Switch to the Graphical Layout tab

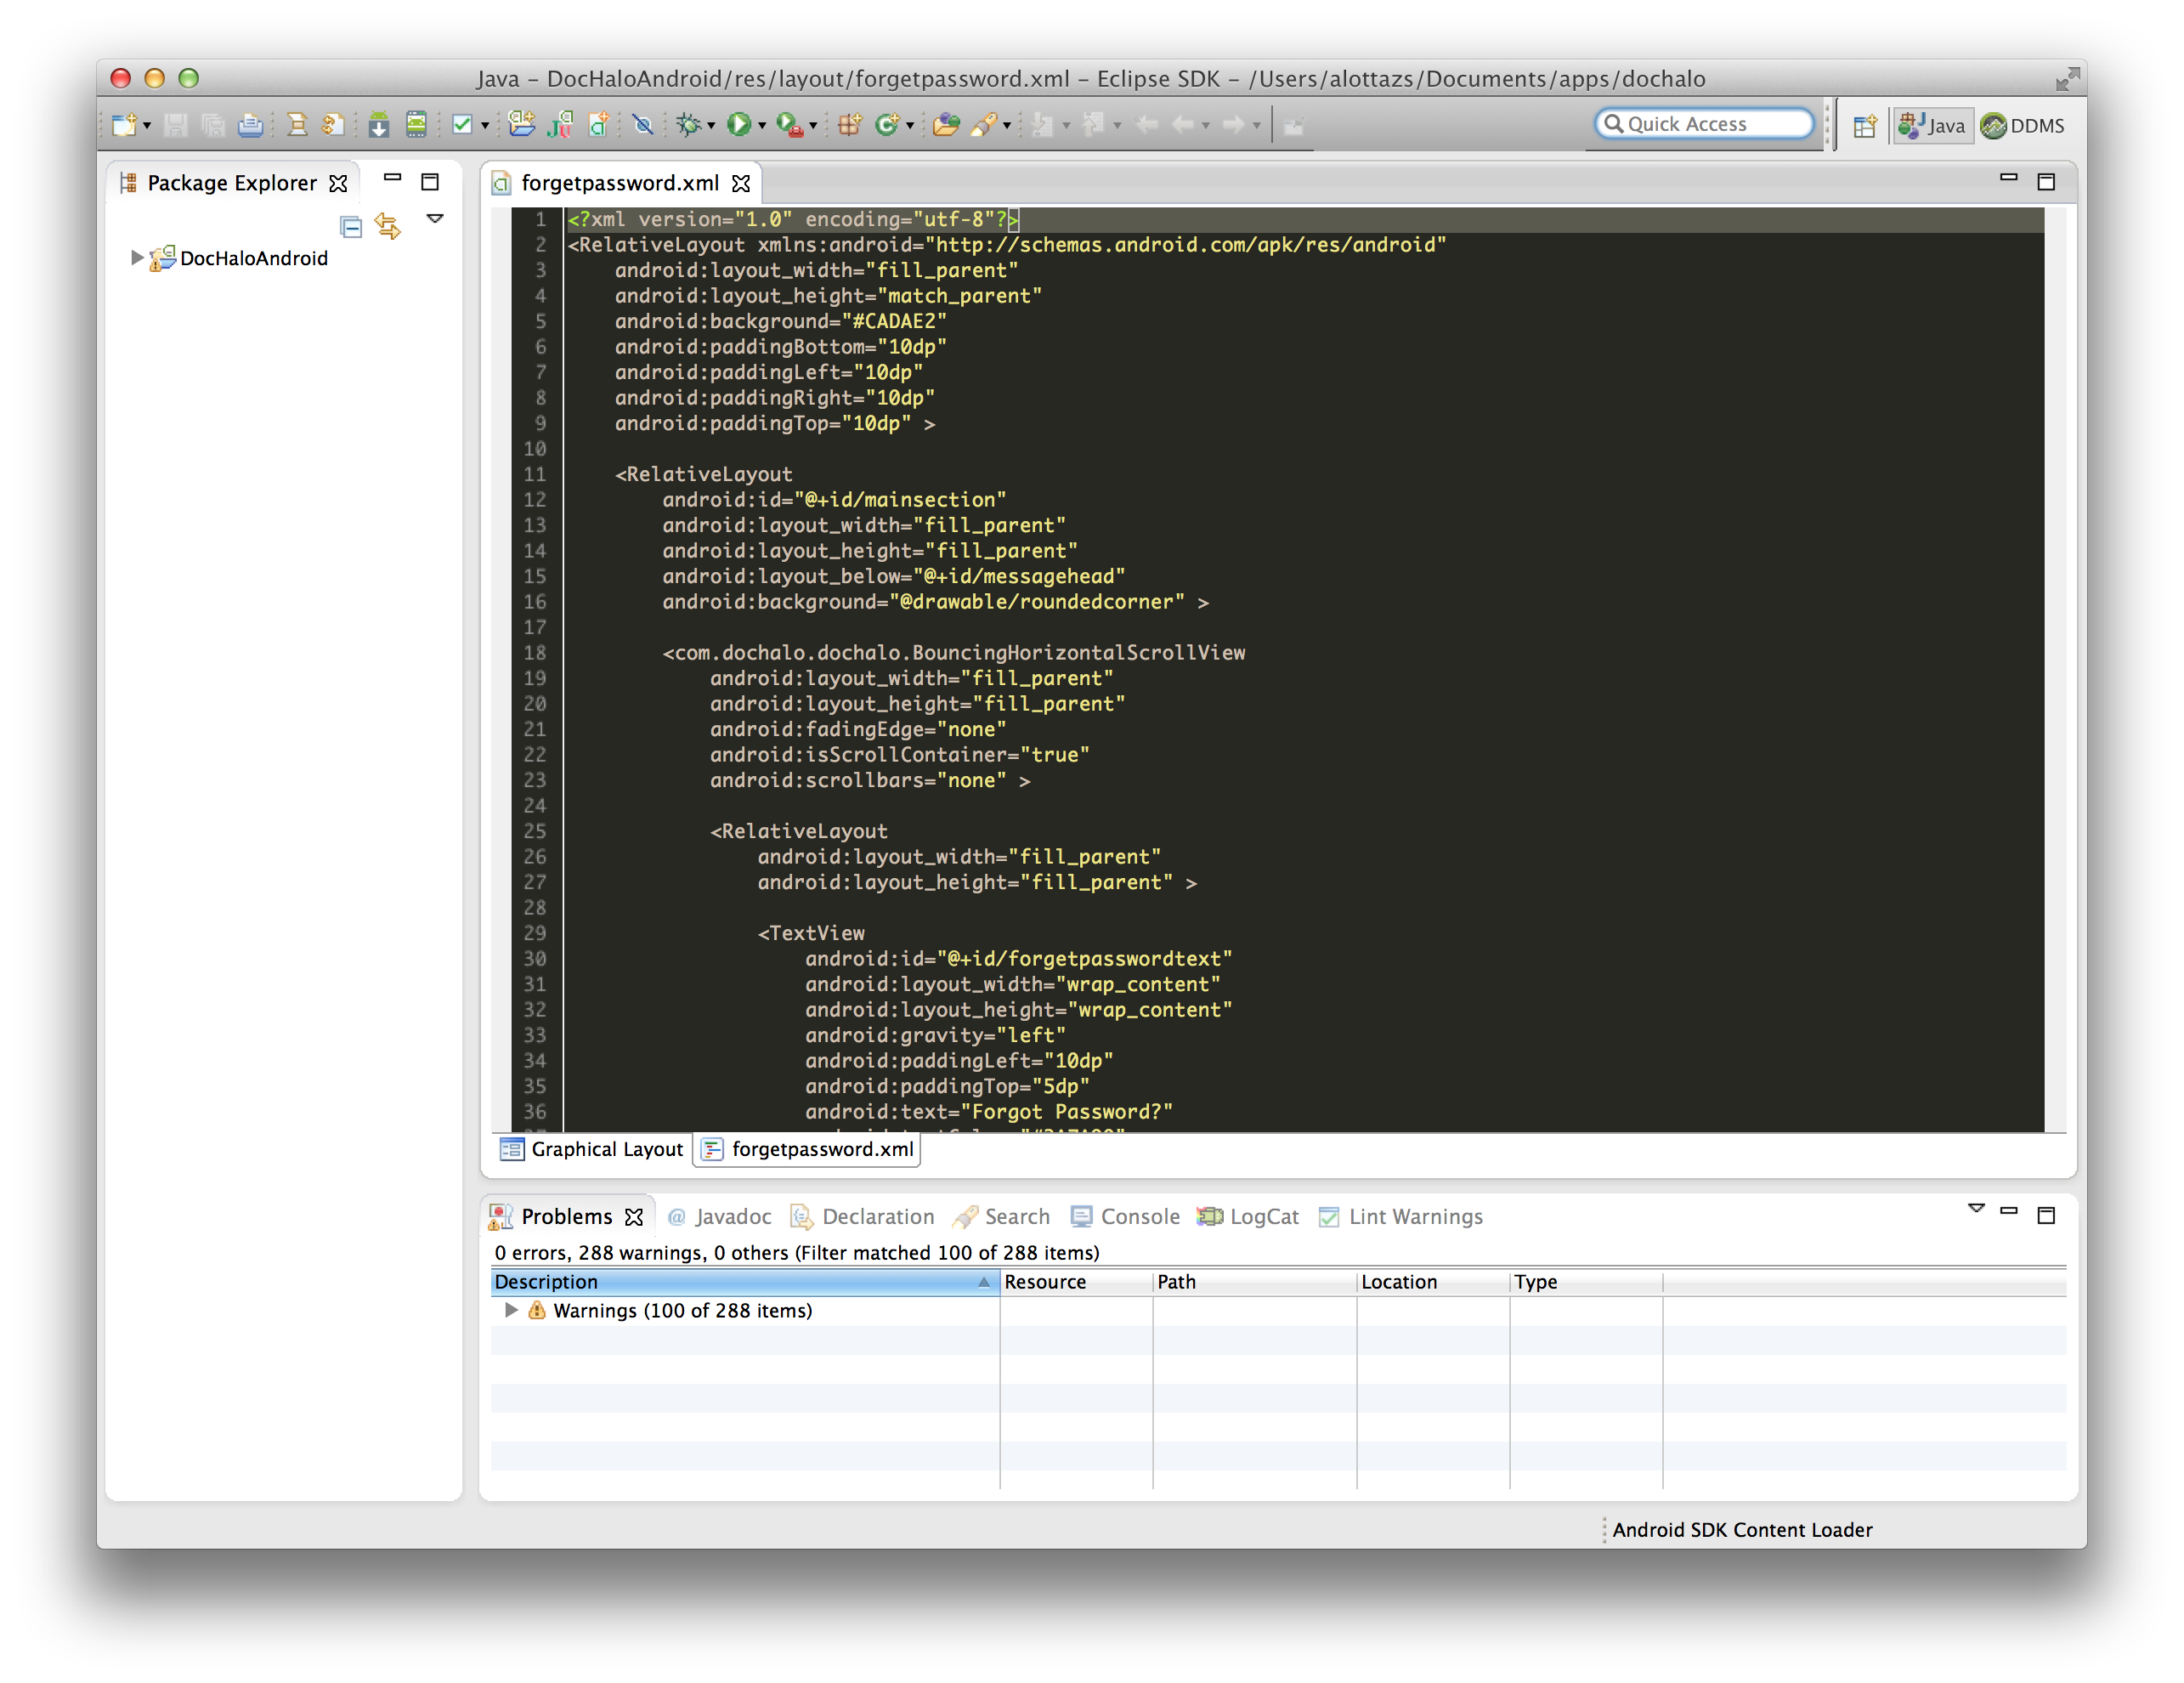click(592, 1149)
